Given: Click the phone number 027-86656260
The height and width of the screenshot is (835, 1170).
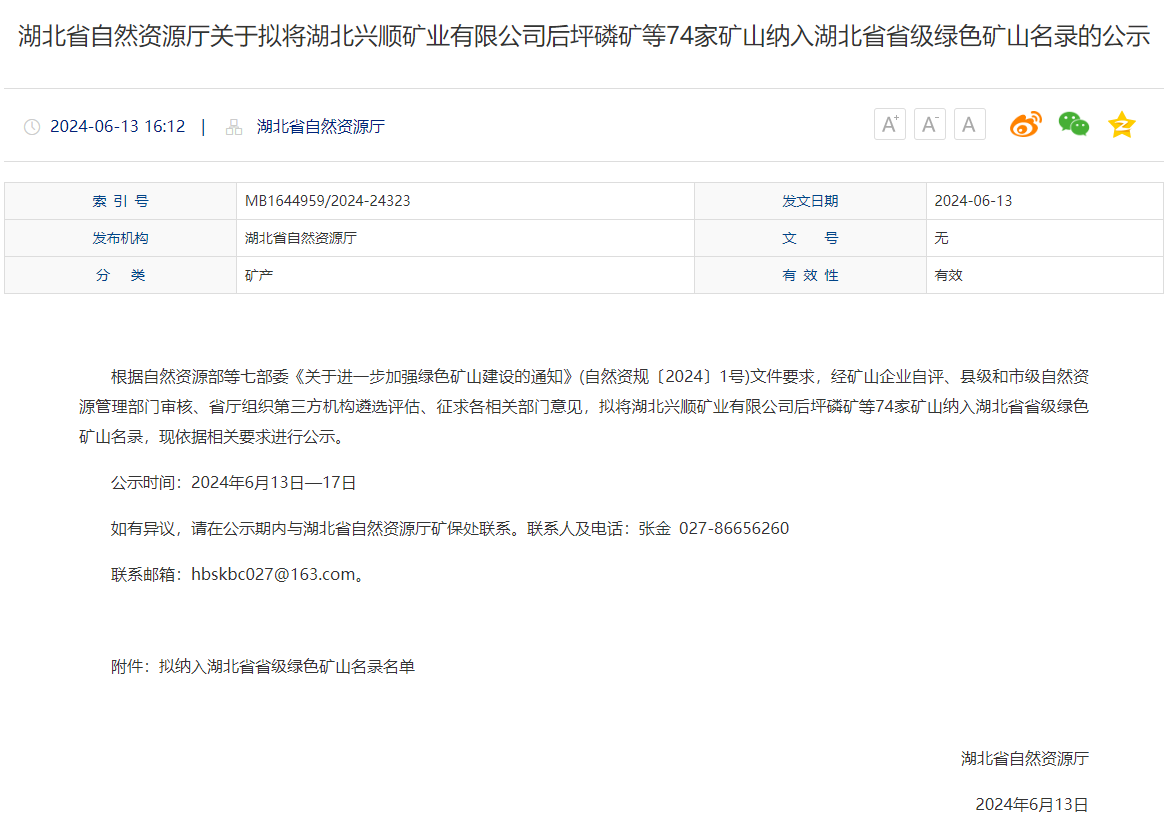Looking at the screenshot, I should (733, 528).
